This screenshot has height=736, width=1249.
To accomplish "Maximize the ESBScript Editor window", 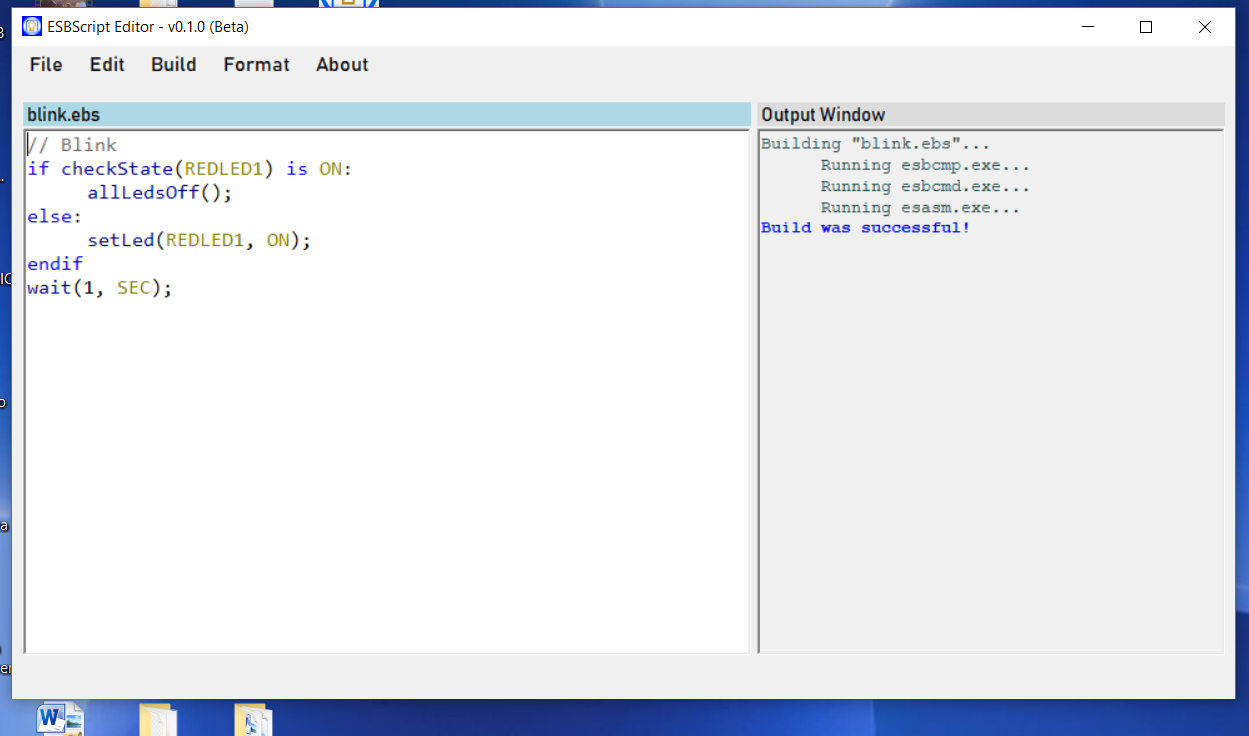I will [x=1146, y=28].
